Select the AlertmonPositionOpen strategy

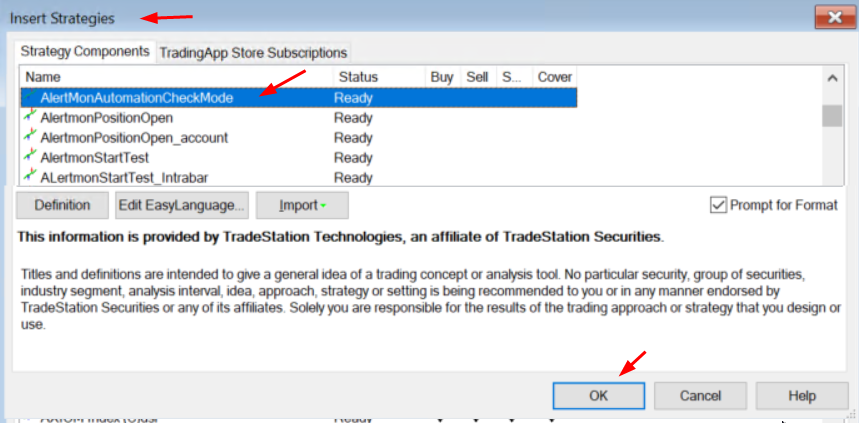tap(106, 118)
